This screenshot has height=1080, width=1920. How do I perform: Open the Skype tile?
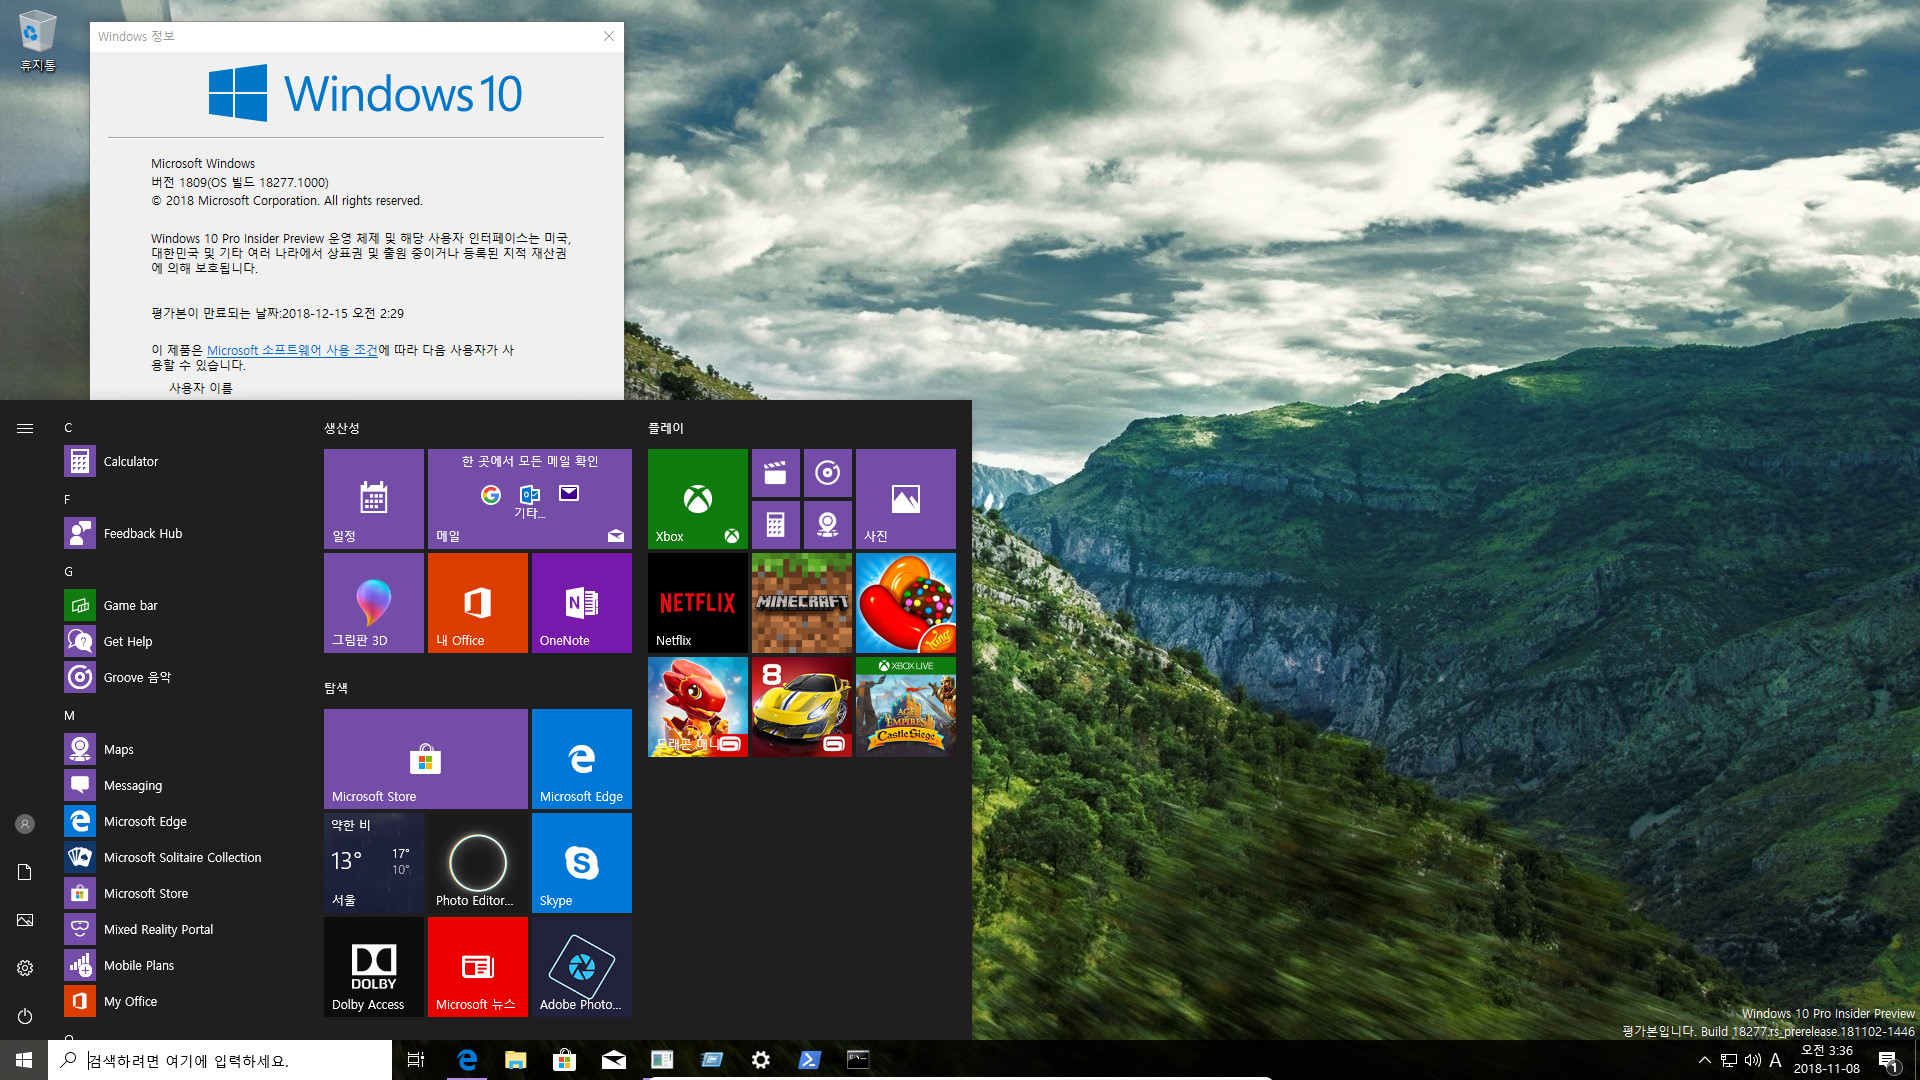pyautogui.click(x=582, y=863)
